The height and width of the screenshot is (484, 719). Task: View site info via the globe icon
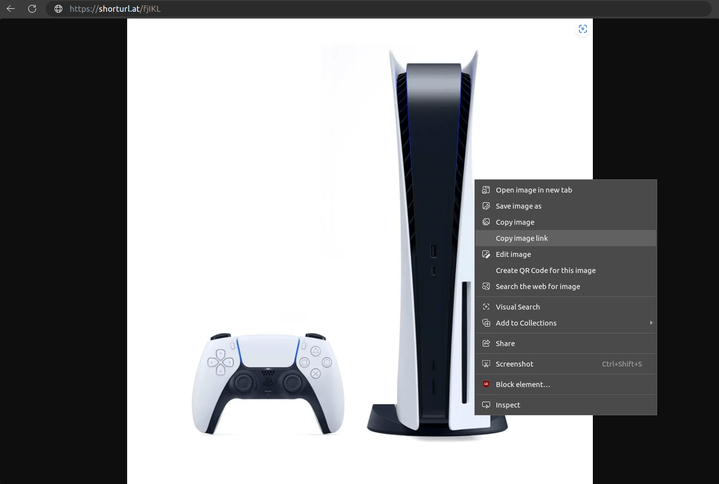coord(58,9)
